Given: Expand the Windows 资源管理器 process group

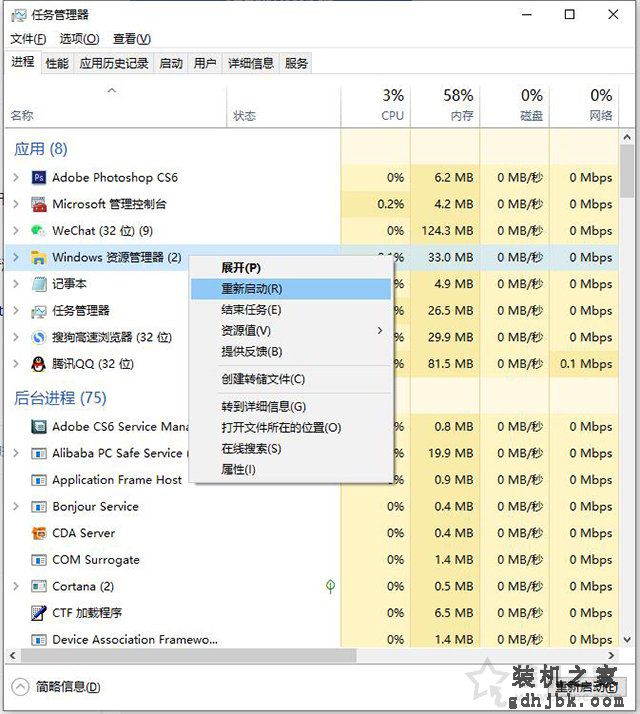Looking at the screenshot, I should [x=16, y=257].
